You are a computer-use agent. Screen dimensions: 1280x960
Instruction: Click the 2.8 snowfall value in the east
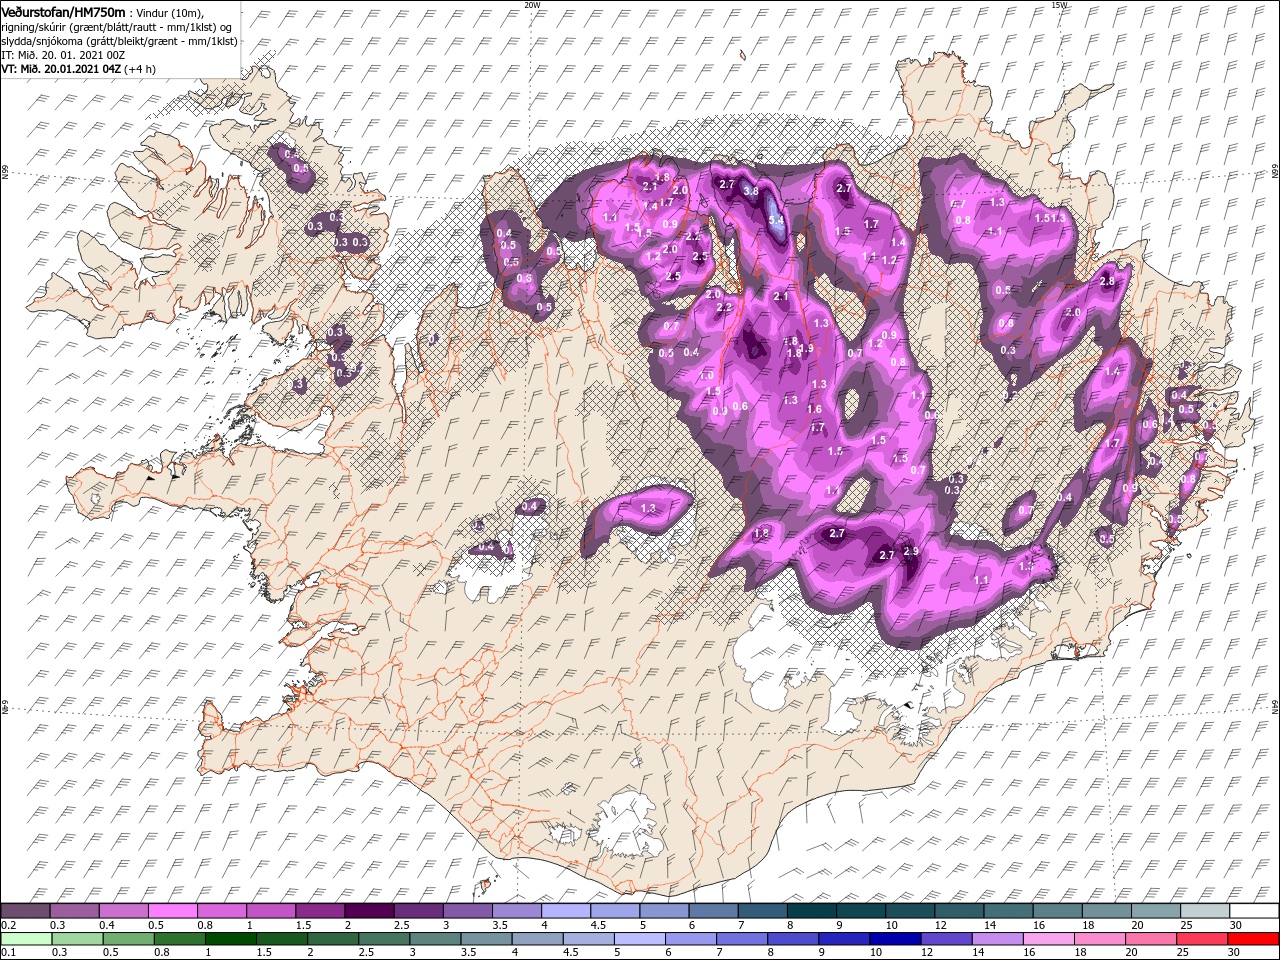(1107, 282)
